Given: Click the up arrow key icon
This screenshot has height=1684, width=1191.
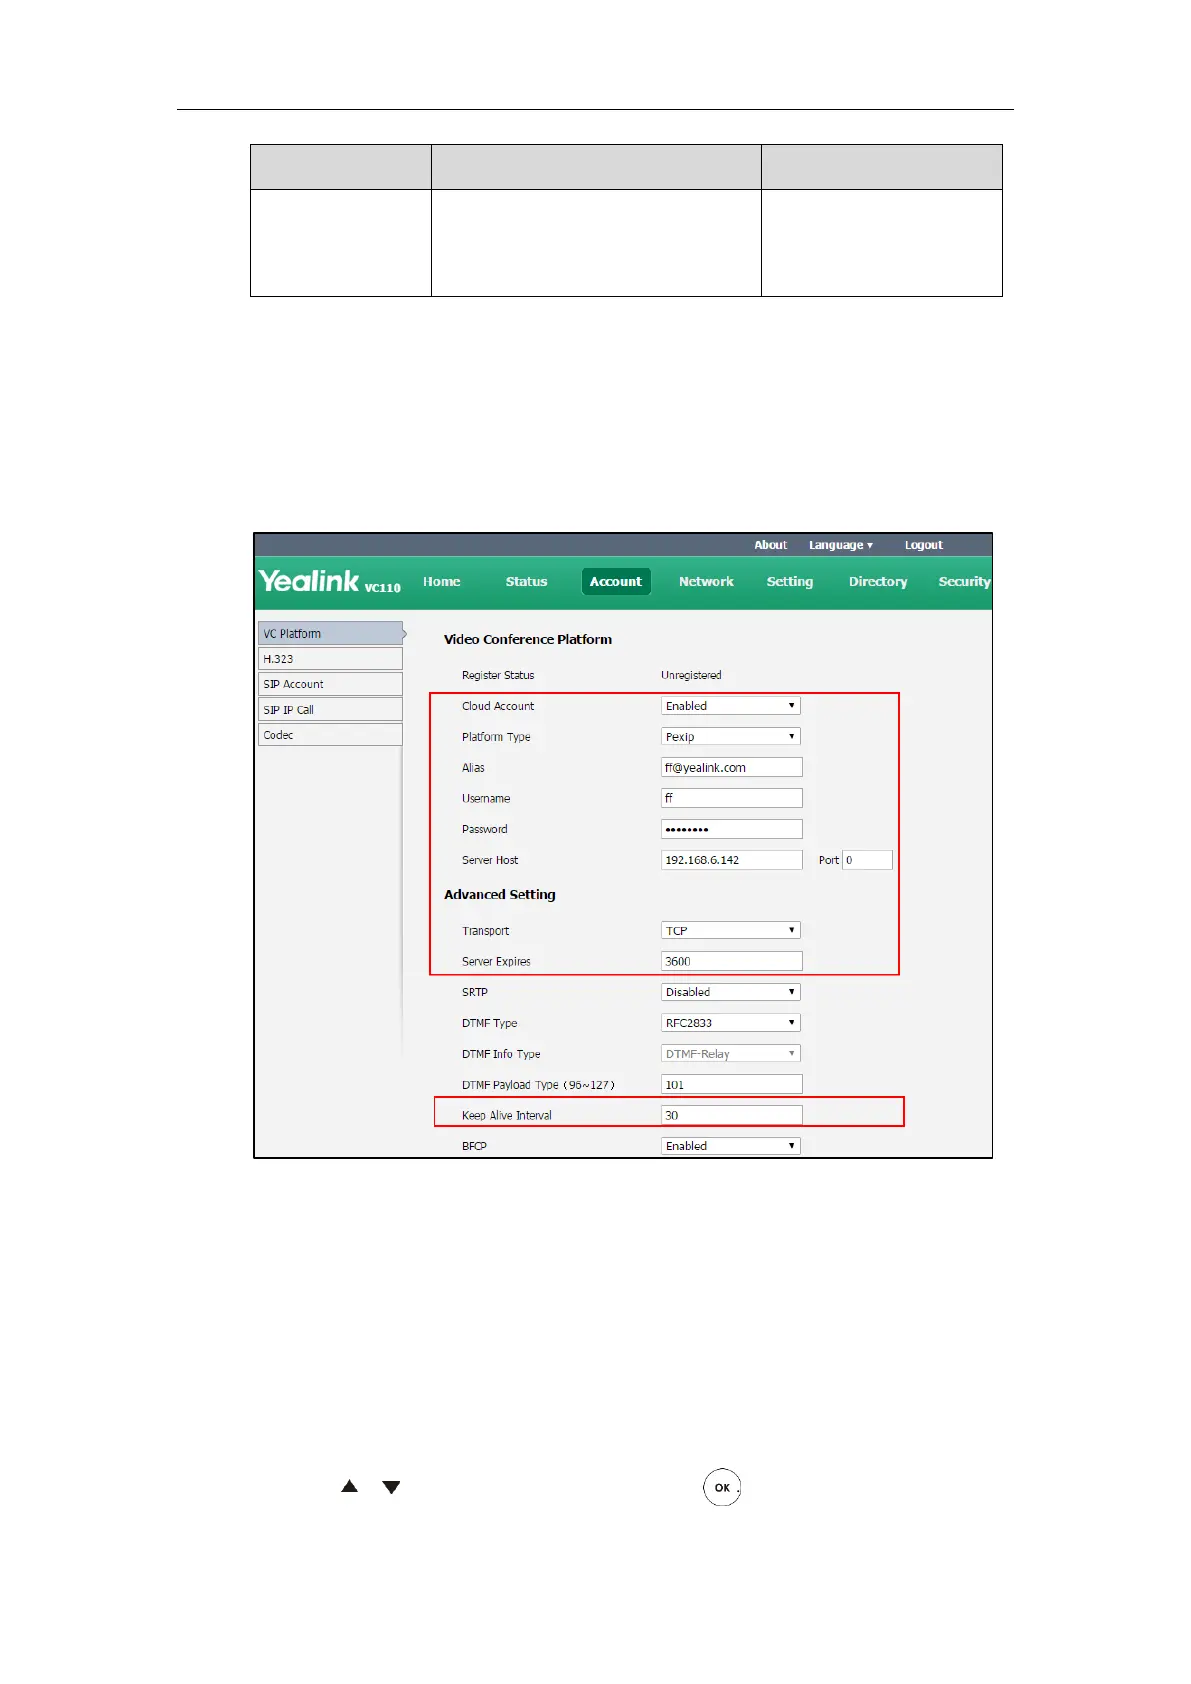Looking at the screenshot, I should coord(349,1487).
